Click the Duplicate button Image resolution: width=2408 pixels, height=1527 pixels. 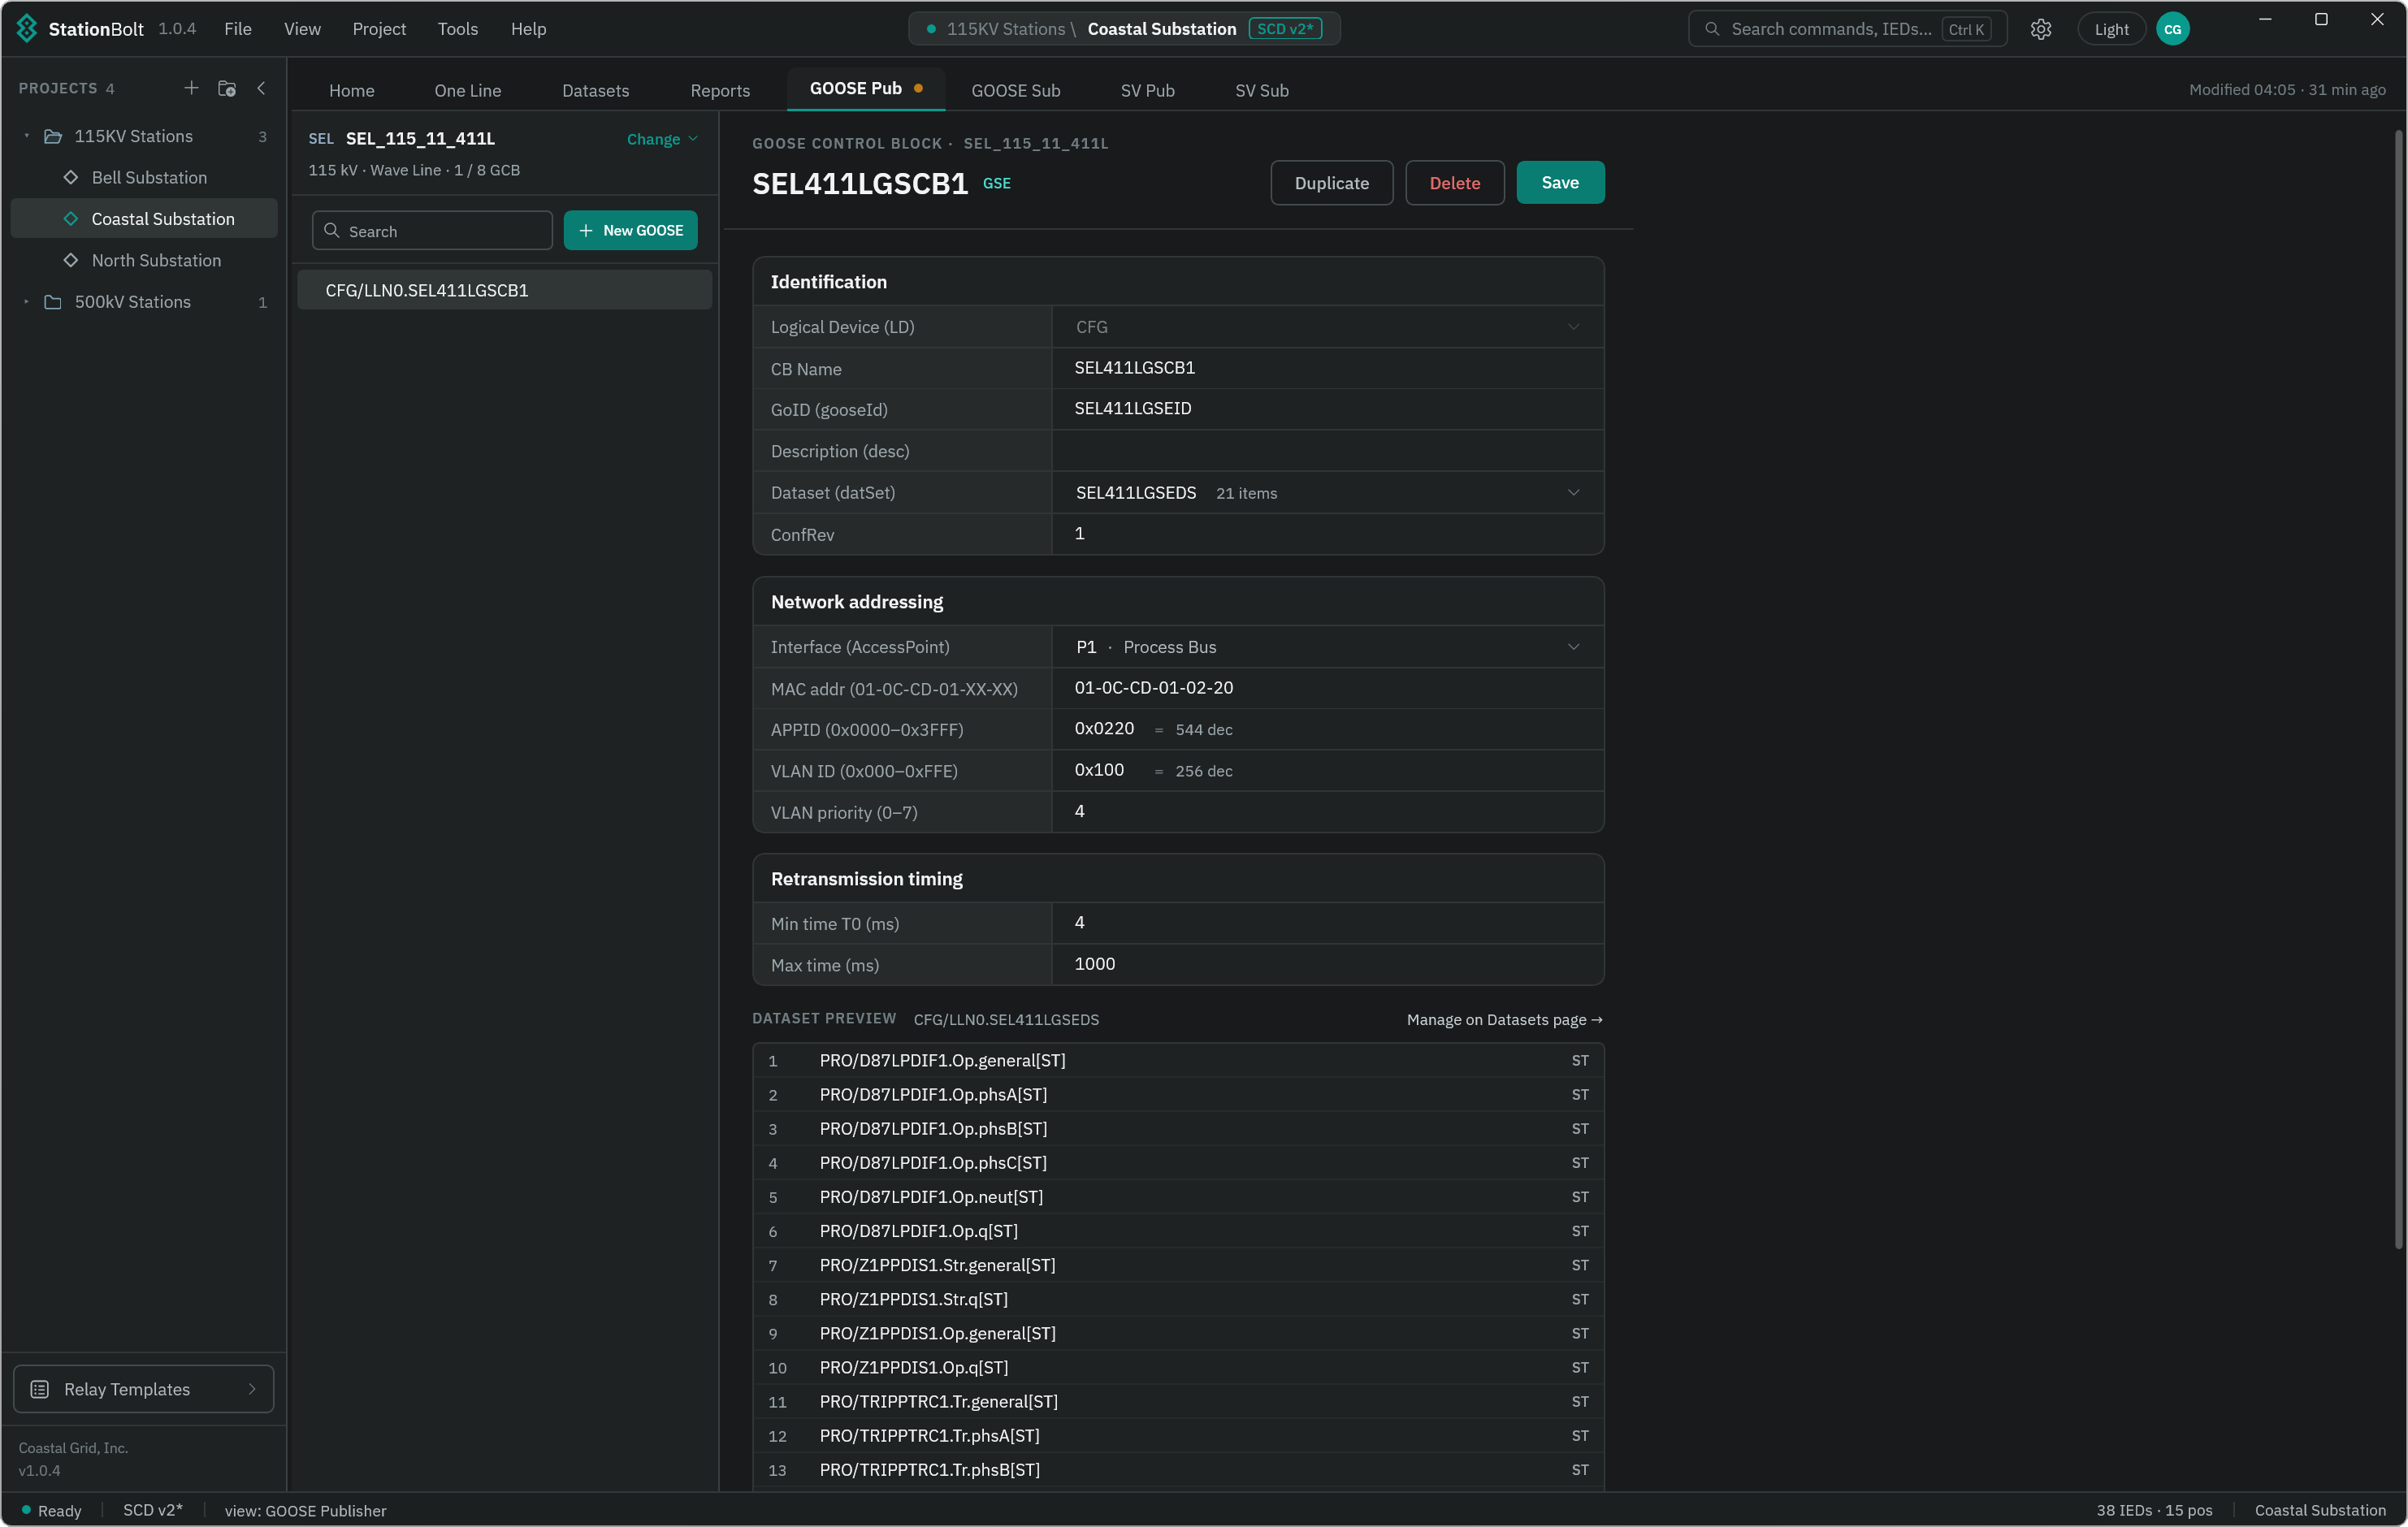1331,183
